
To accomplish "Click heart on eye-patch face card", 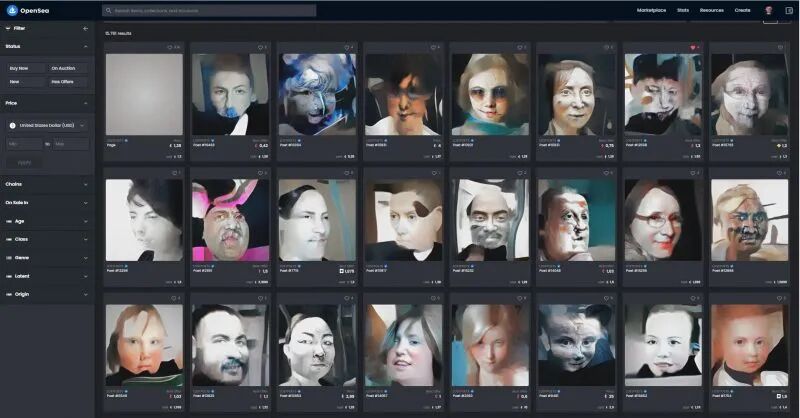I will coord(434,173).
